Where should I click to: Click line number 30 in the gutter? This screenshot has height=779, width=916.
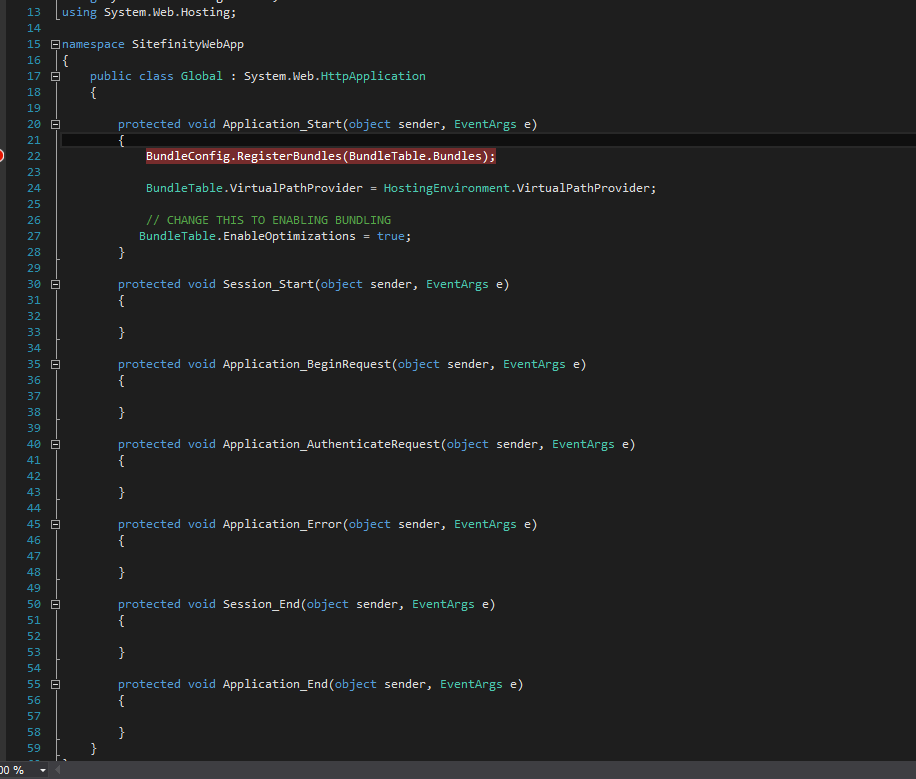point(33,283)
